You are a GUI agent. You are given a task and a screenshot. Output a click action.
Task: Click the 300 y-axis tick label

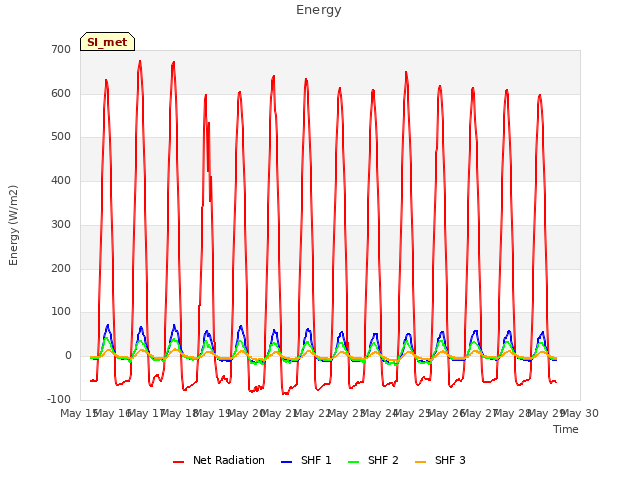pos(61,224)
